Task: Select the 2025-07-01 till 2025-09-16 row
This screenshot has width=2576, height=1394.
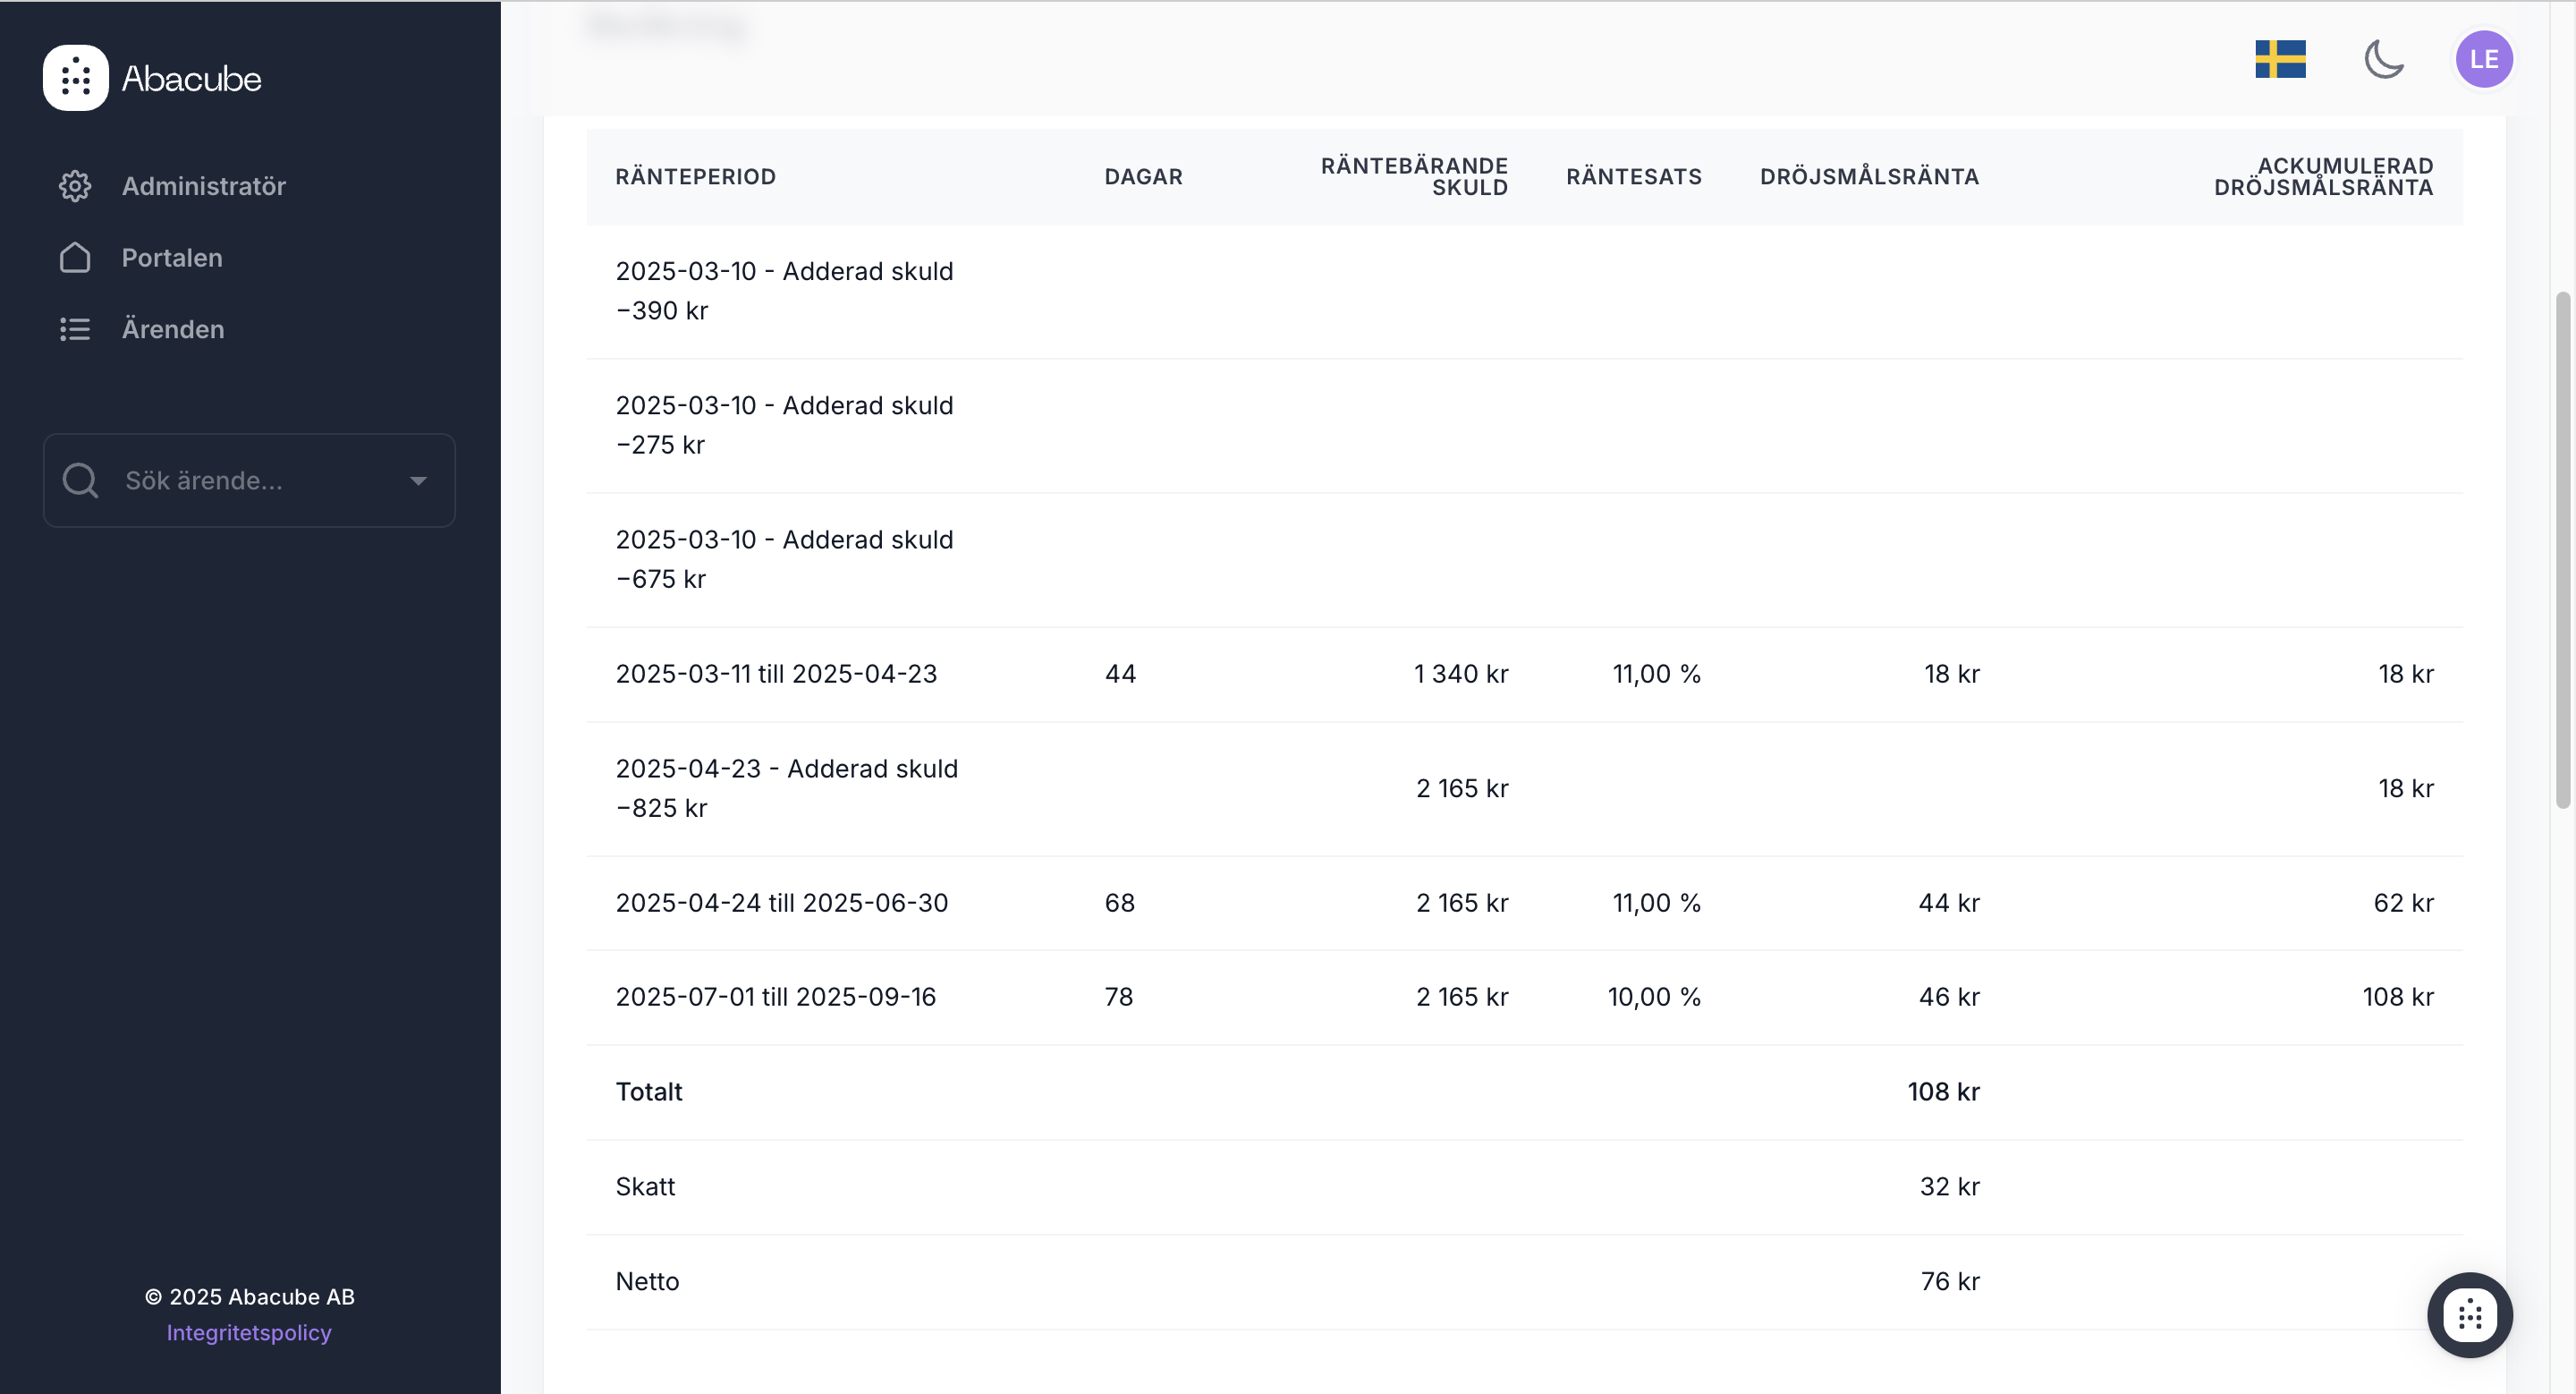Action: [x=775, y=997]
